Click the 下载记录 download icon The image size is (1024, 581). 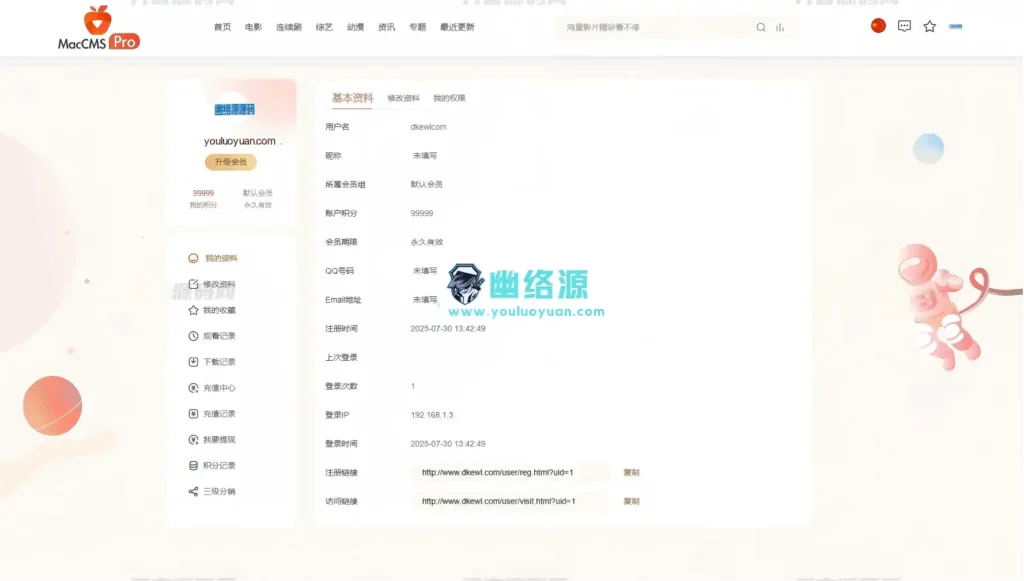193,362
